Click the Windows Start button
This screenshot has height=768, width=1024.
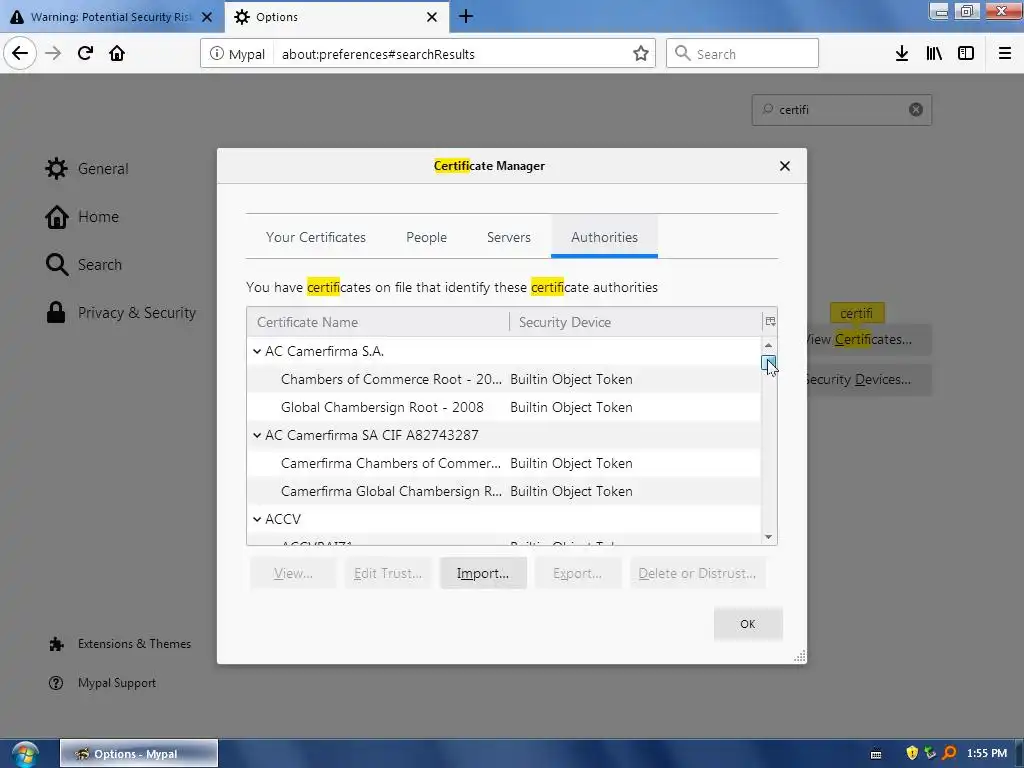(x=25, y=754)
